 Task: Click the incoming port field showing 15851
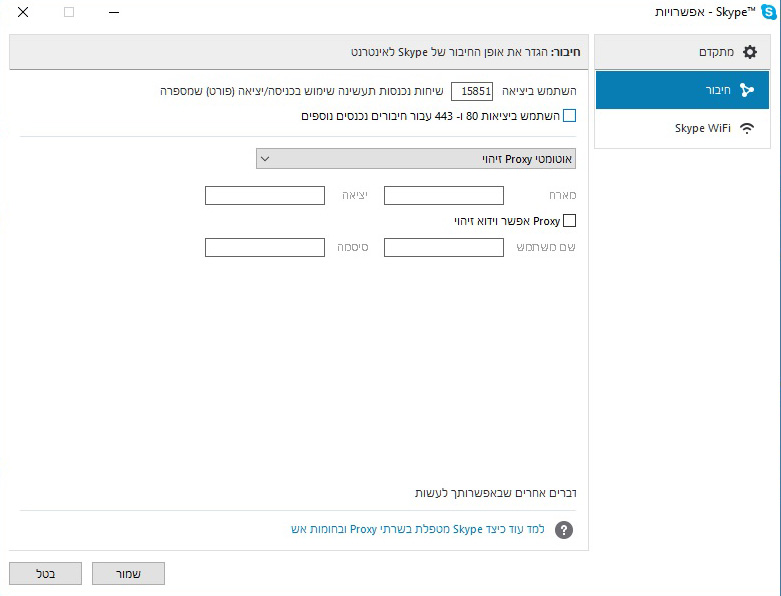tap(472, 91)
